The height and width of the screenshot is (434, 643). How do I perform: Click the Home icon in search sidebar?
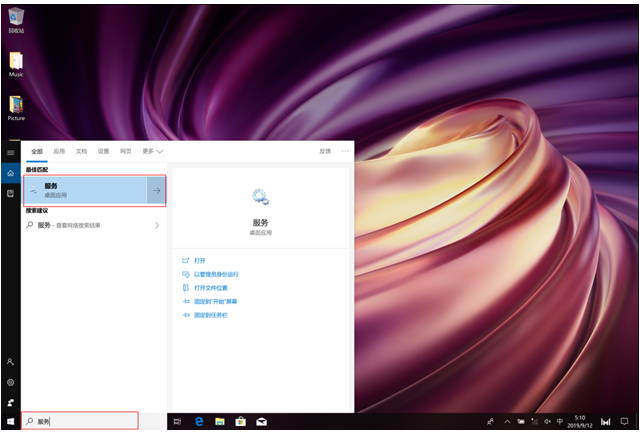(x=10, y=173)
